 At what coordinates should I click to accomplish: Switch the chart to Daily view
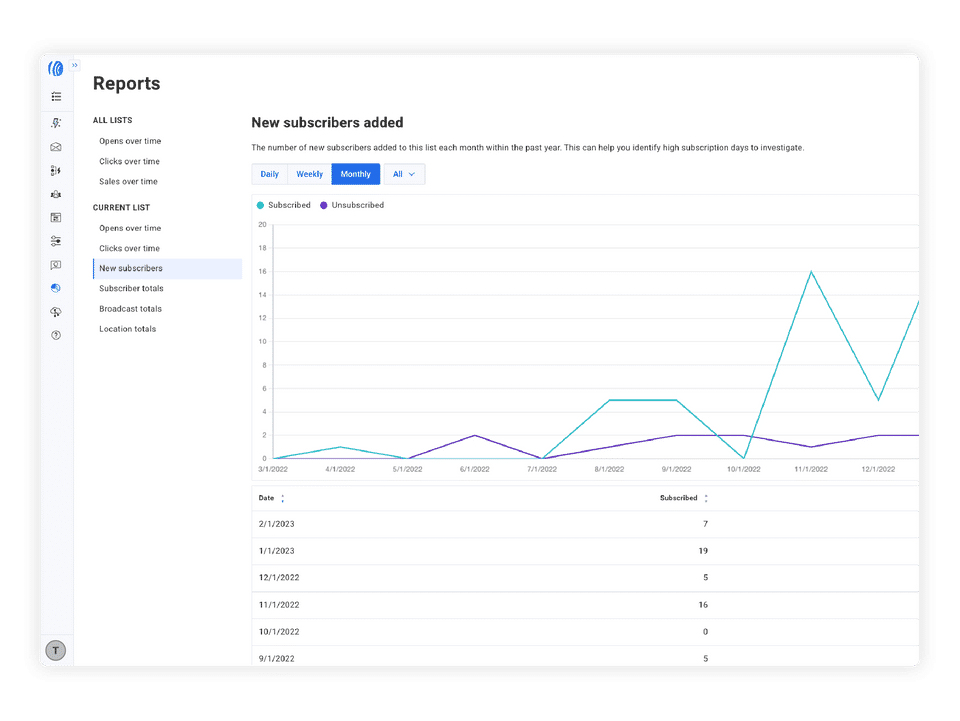pyautogui.click(x=269, y=174)
